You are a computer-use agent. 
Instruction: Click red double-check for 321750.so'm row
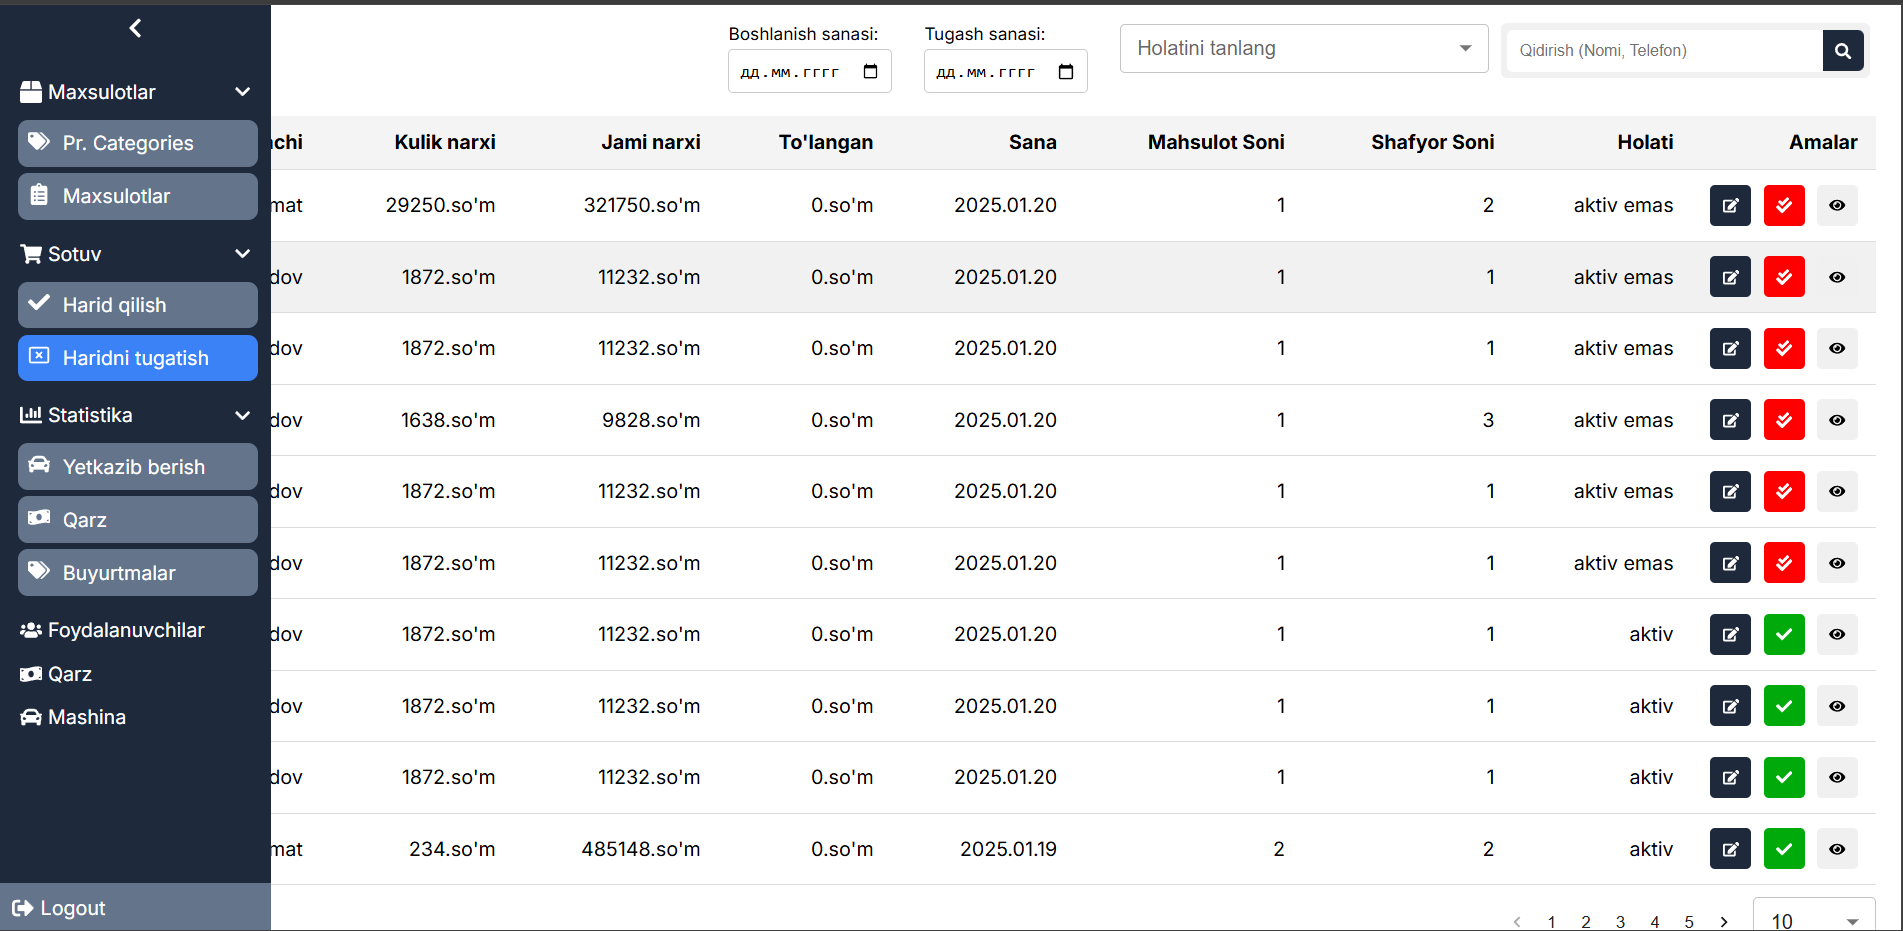(1784, 206)
